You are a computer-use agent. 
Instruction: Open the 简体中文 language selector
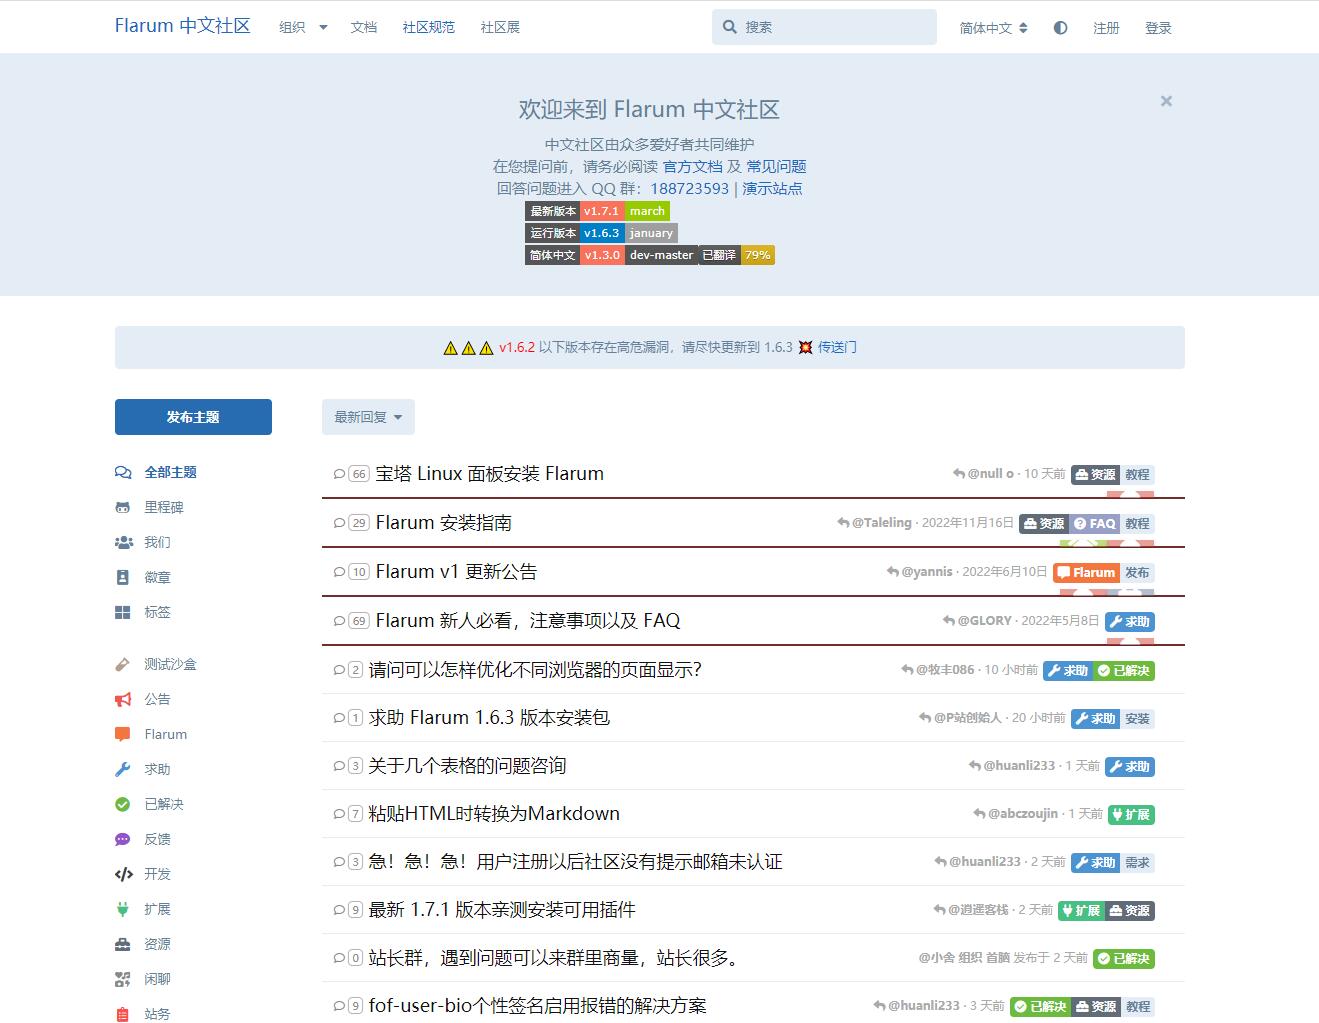pyautogui.click(x=993, y=28)
